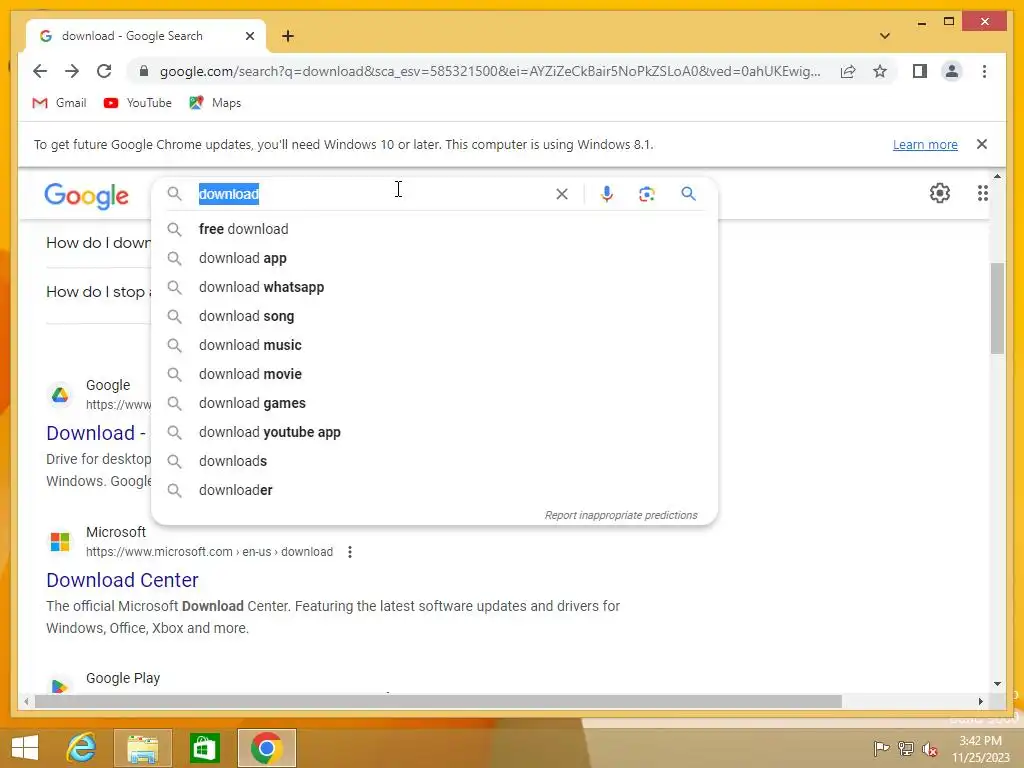Click the Microsoft logo favicon in results
Screen dimensions: 1024x768
pyautogui.click(x=60, y=541)
